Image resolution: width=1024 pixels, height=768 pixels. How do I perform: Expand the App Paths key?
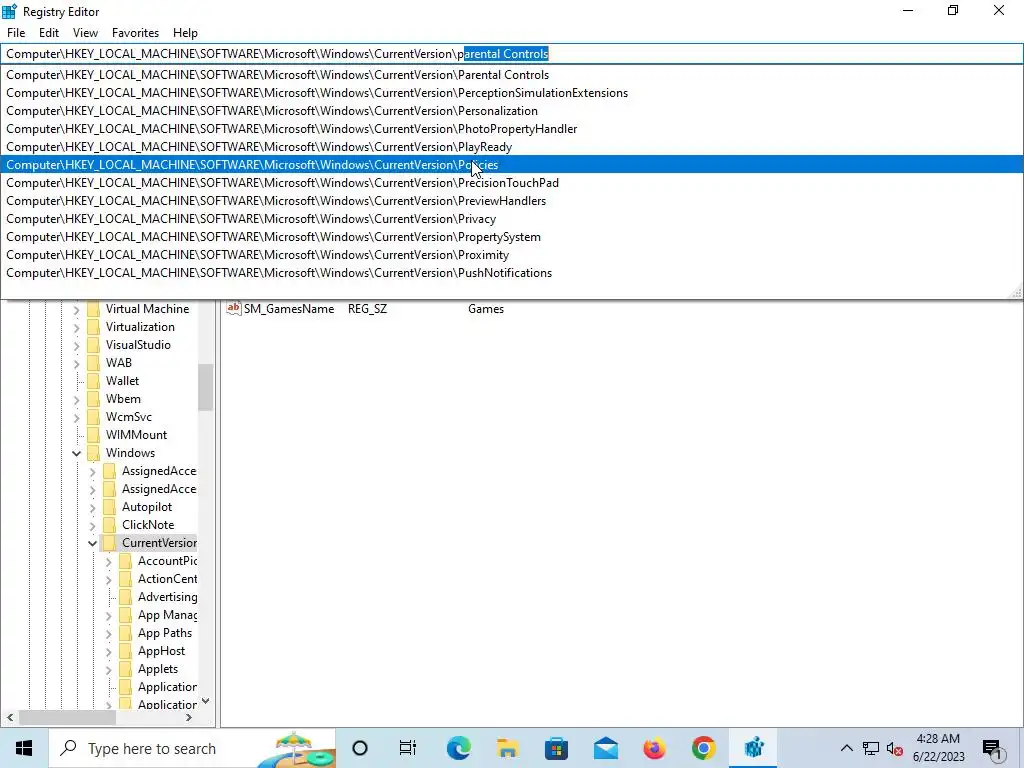pyautogui.click(x=108, y=633)
